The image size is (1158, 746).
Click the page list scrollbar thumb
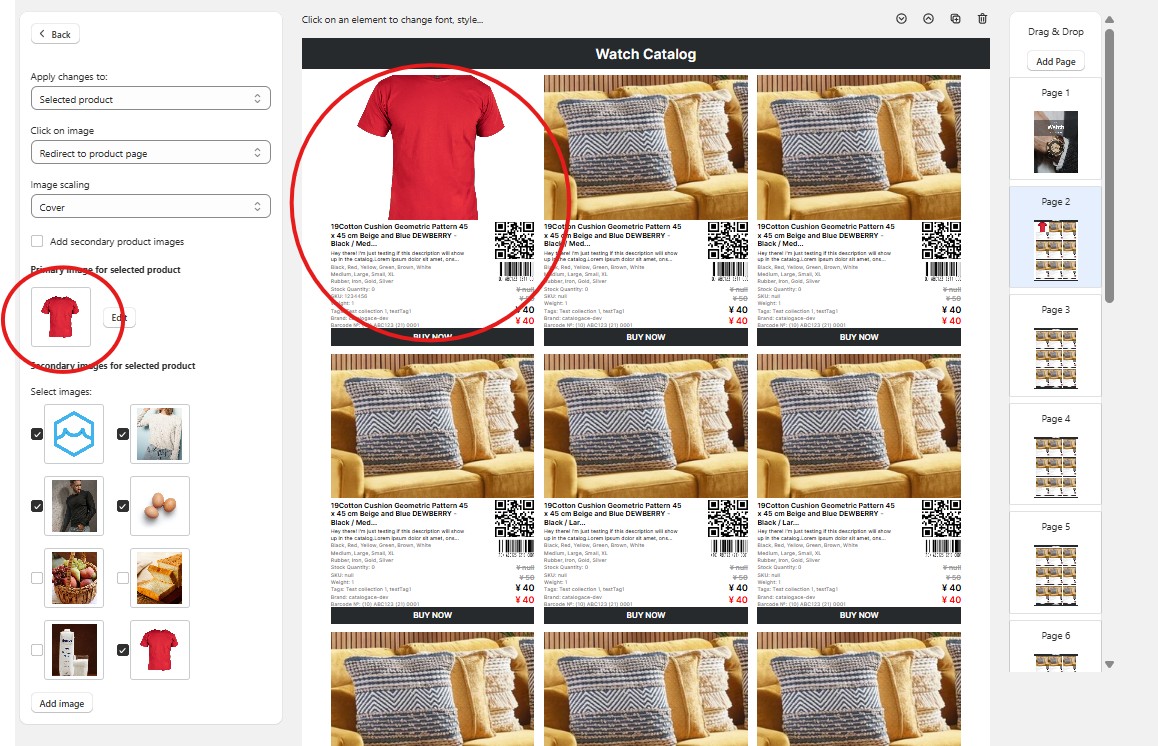tap(1109, 166)
